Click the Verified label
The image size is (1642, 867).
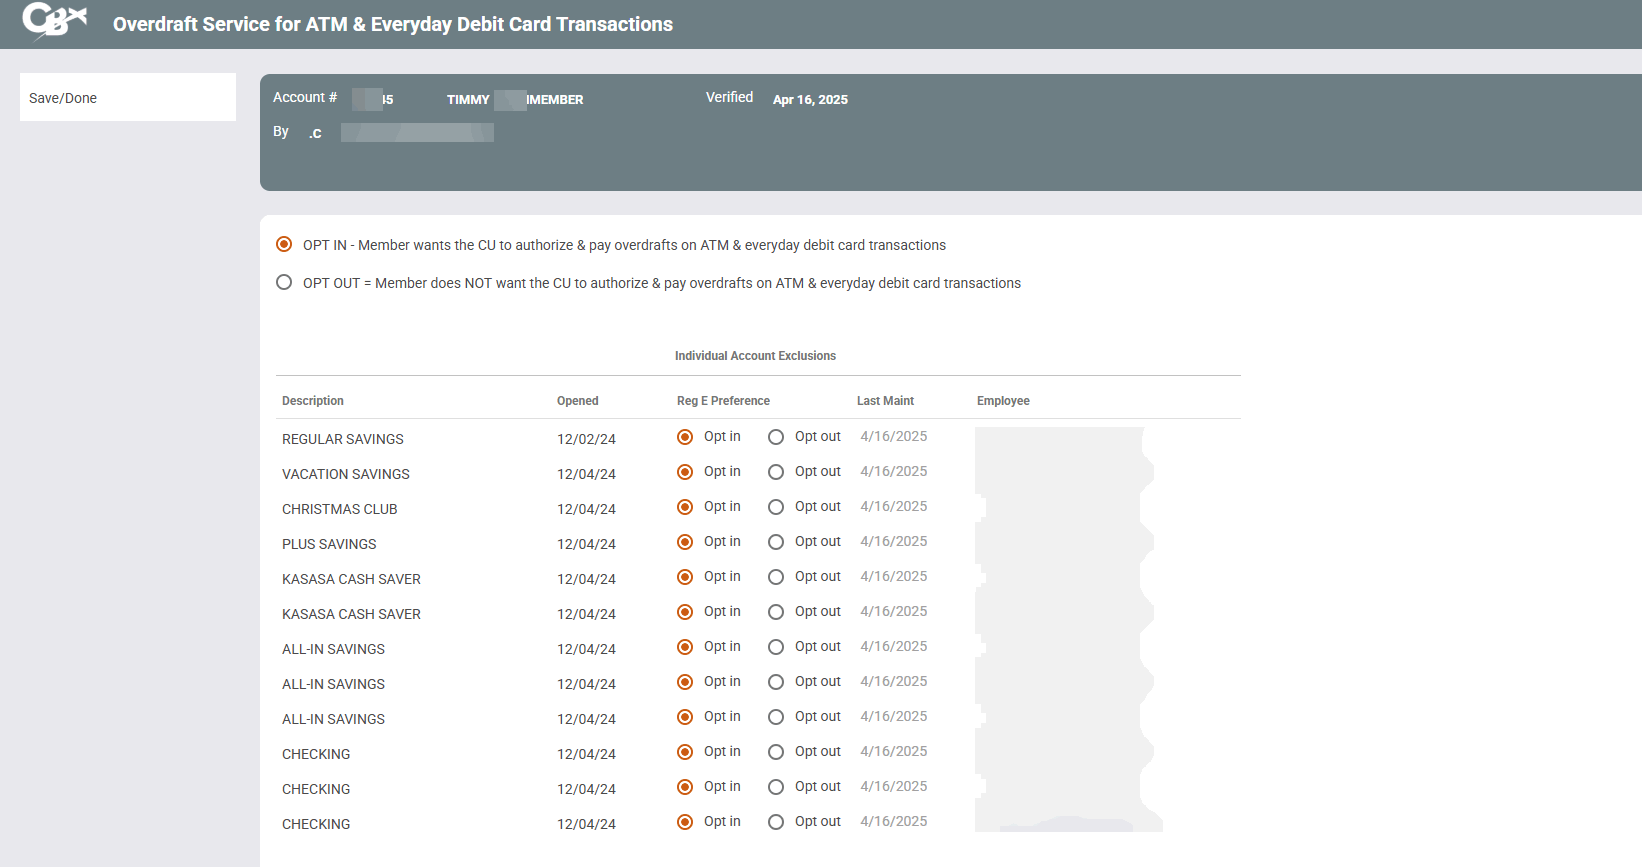[729, 97]
